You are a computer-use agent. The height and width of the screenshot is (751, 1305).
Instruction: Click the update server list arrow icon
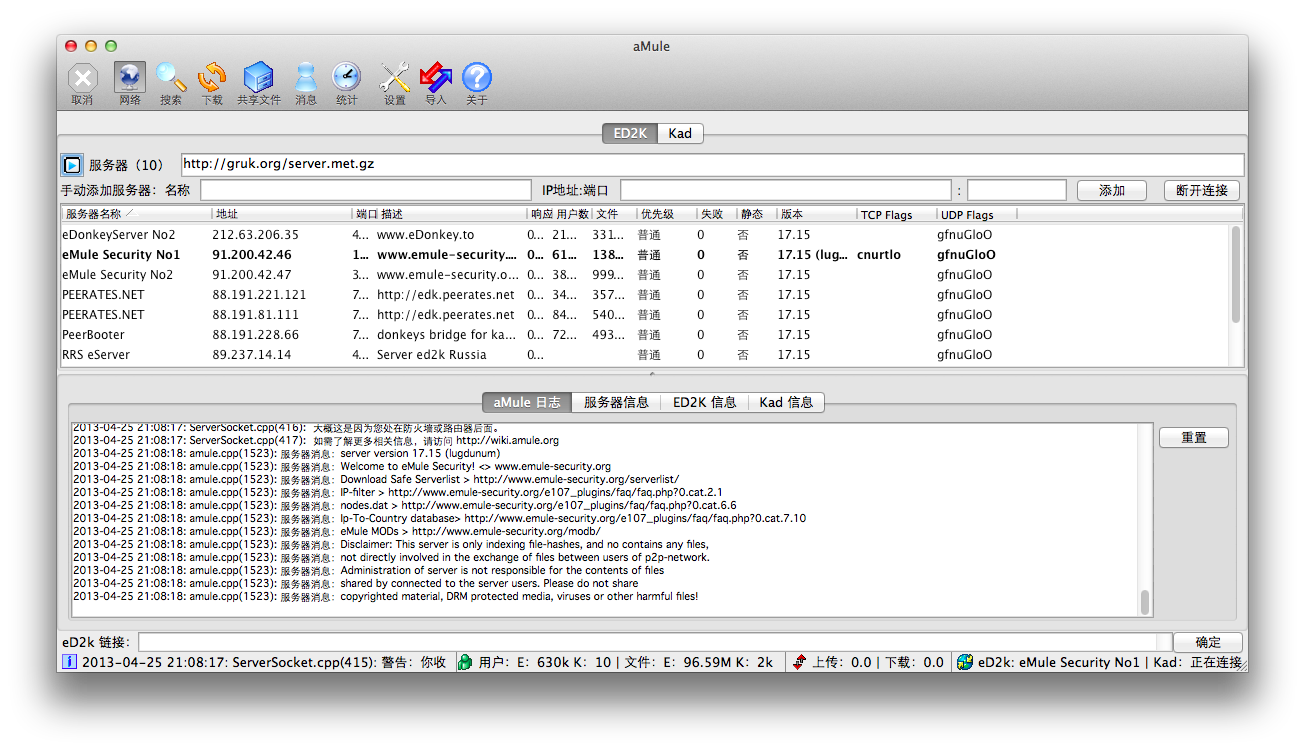click(x=71, y=164)
